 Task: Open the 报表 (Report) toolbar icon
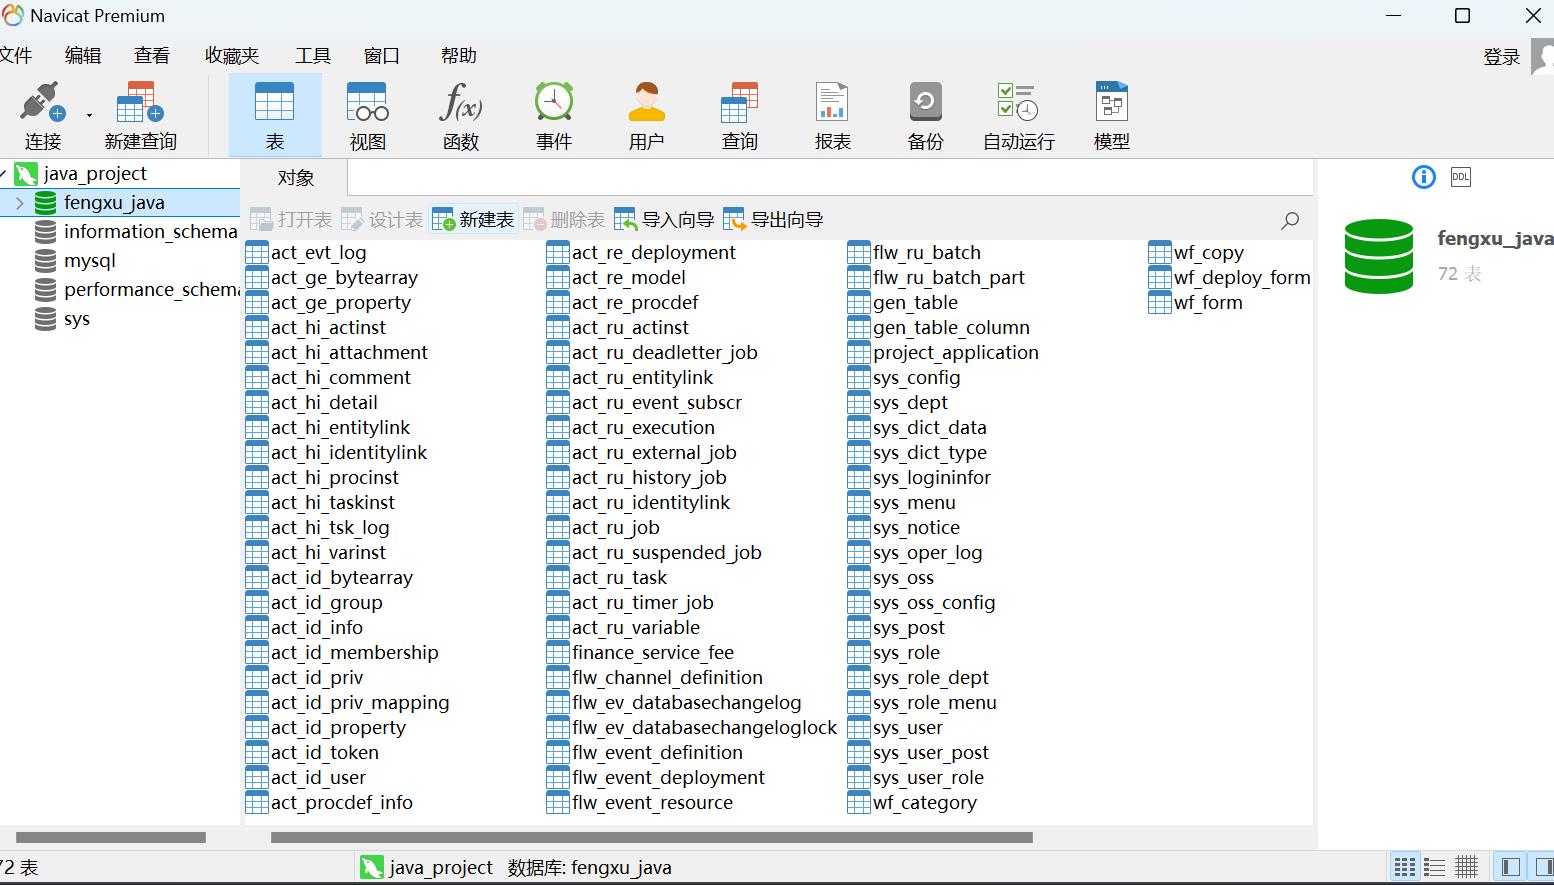coord(832,115)
